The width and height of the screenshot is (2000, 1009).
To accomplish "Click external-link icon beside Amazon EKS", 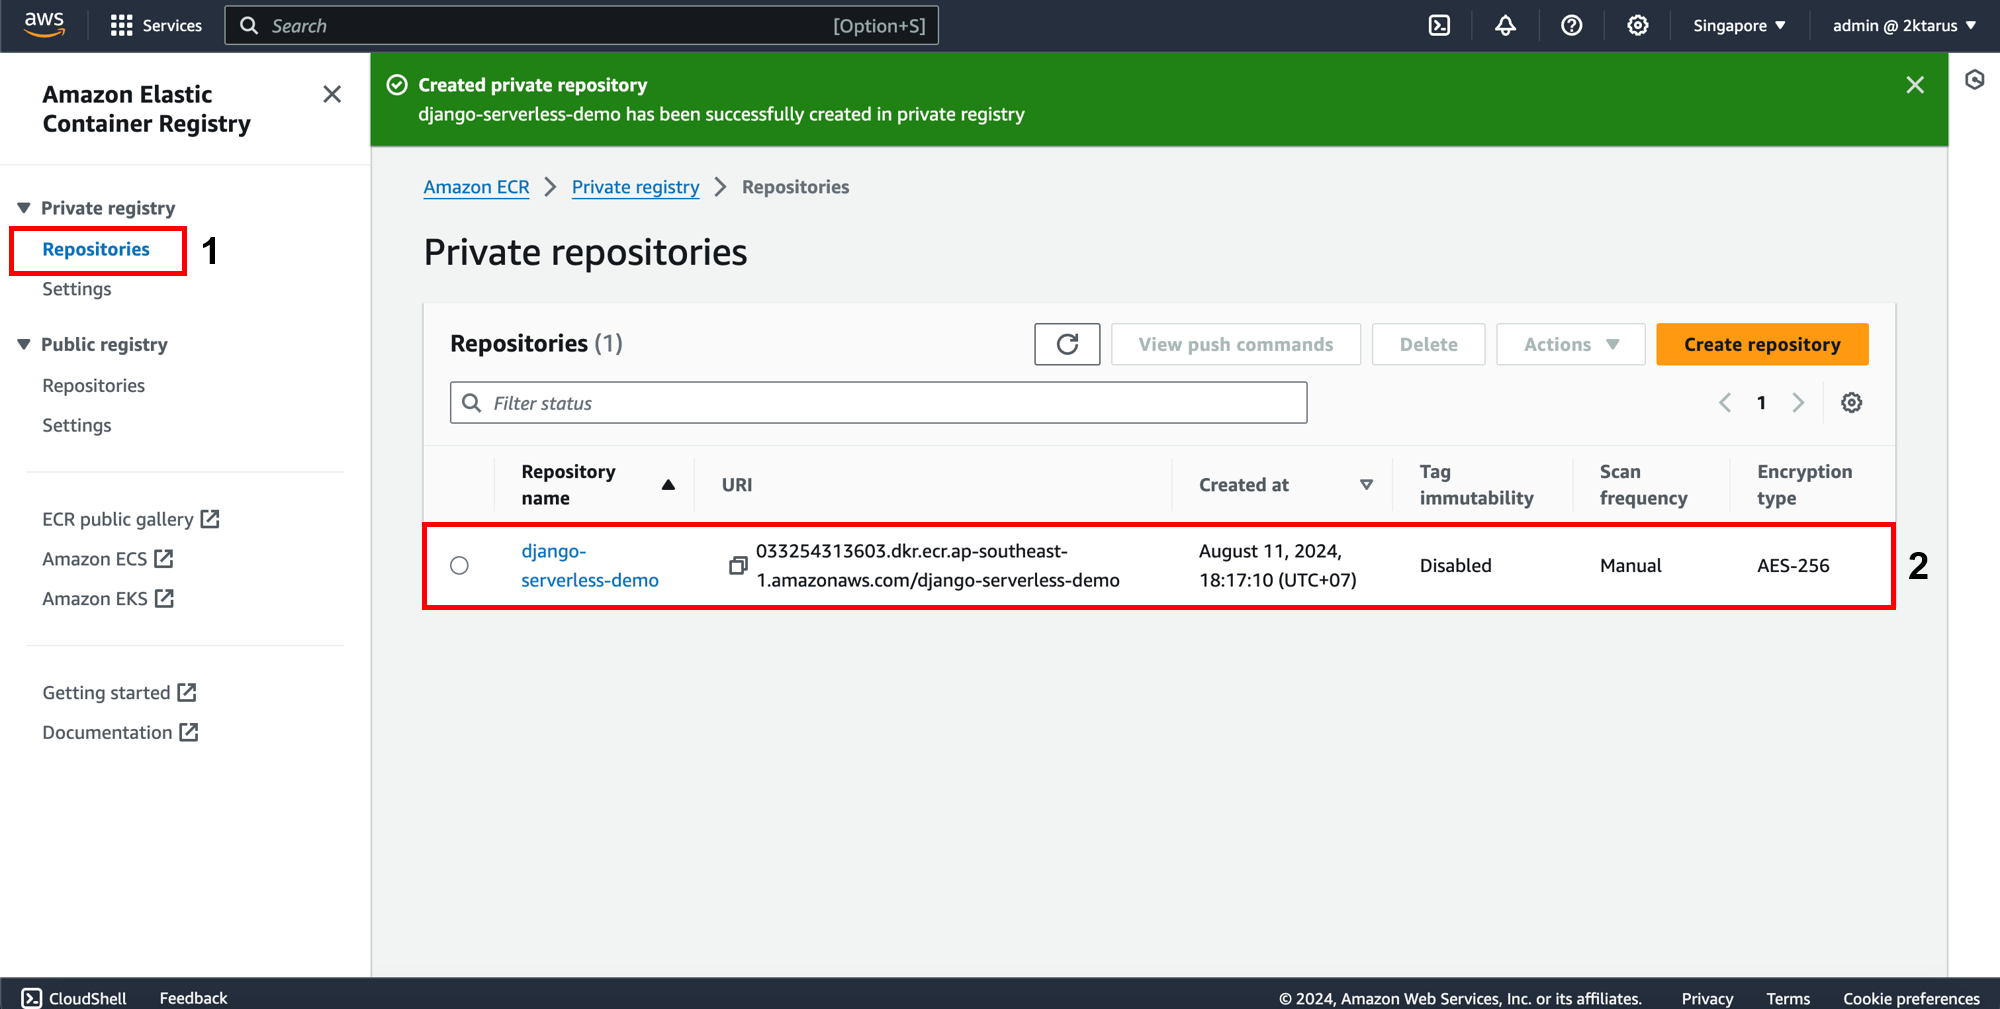I will pyautogui.click(x=165, y=598).
